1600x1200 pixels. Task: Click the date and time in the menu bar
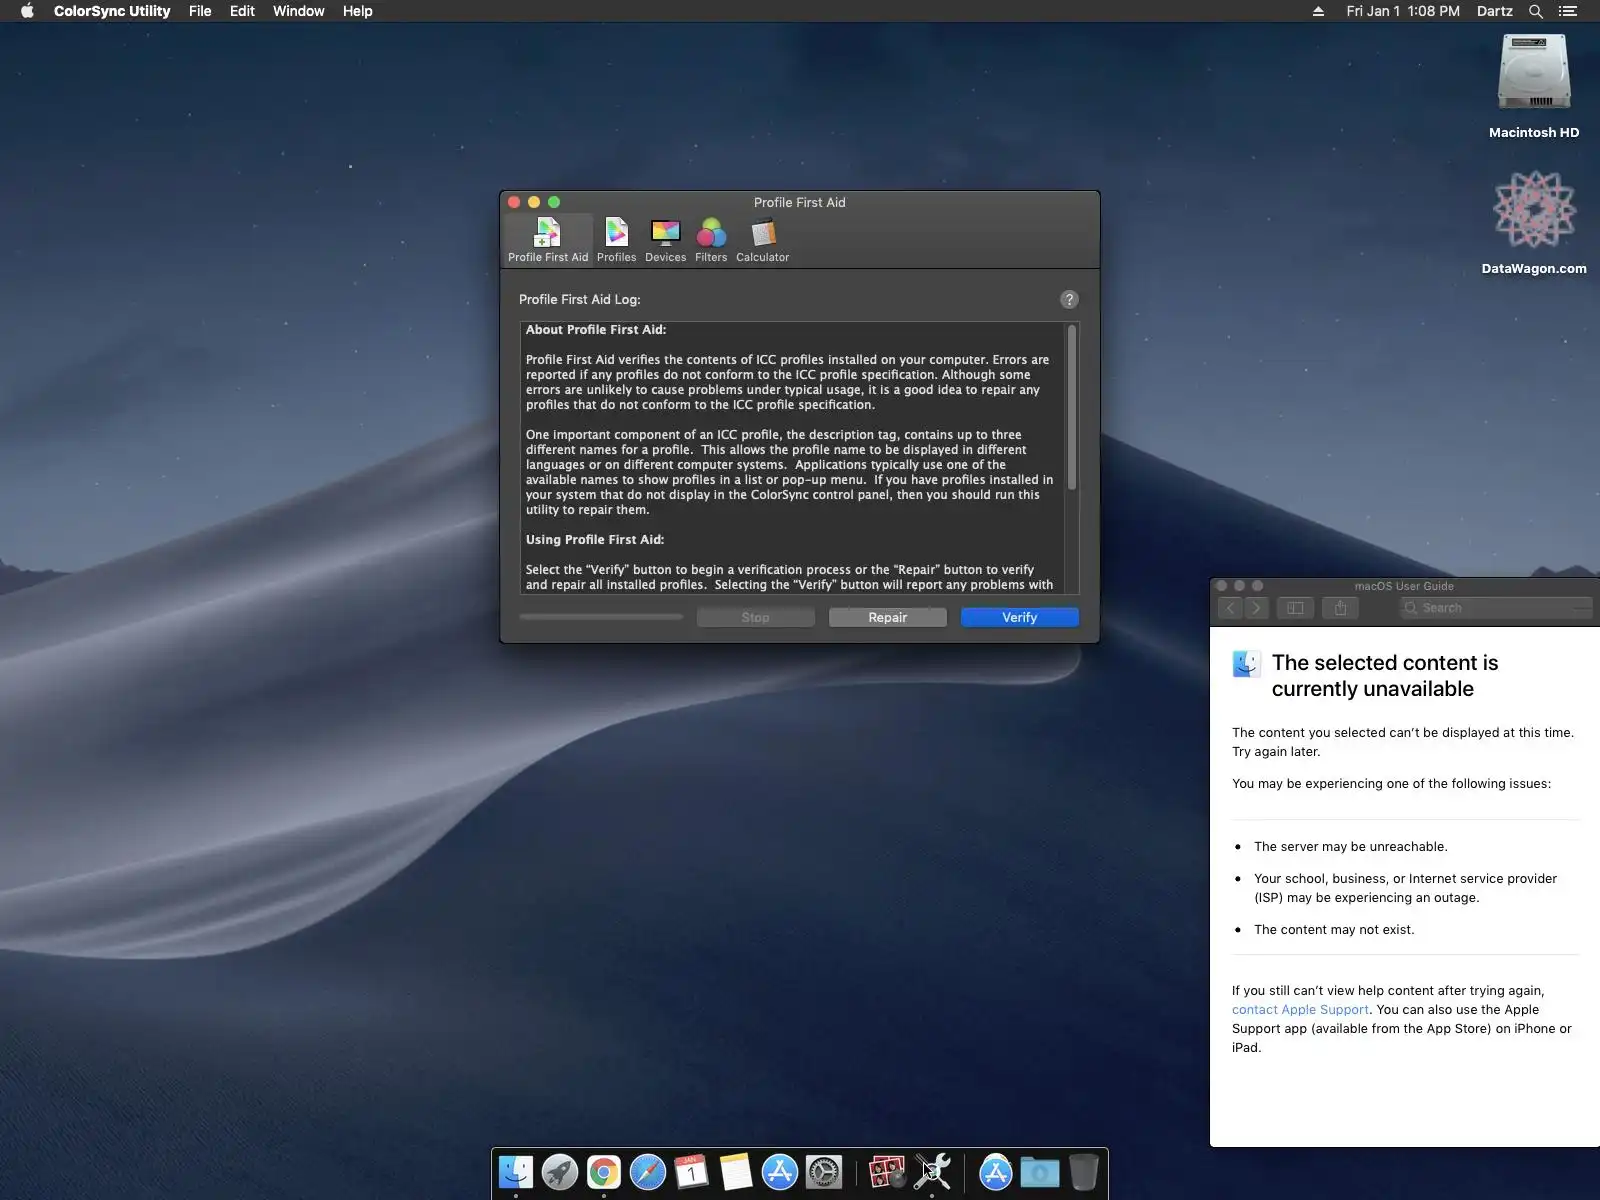tap(1403, 11)
